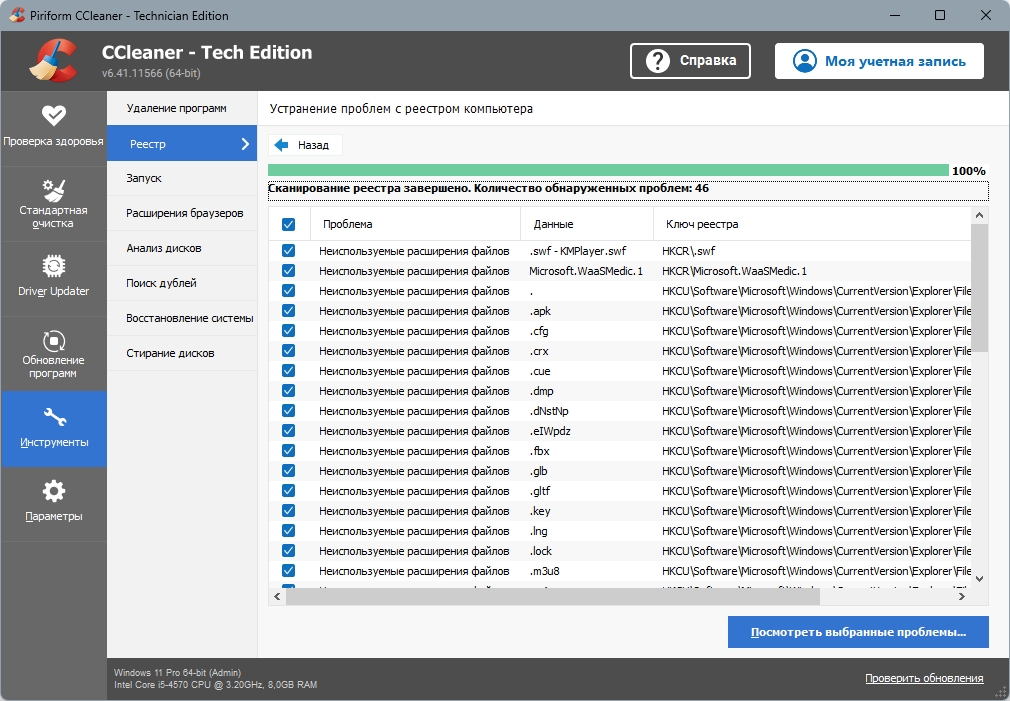The height and width of the screenshot is (701, 1010).
Task: Expand the Реестр chevron arrow
Action: [245, 144]
